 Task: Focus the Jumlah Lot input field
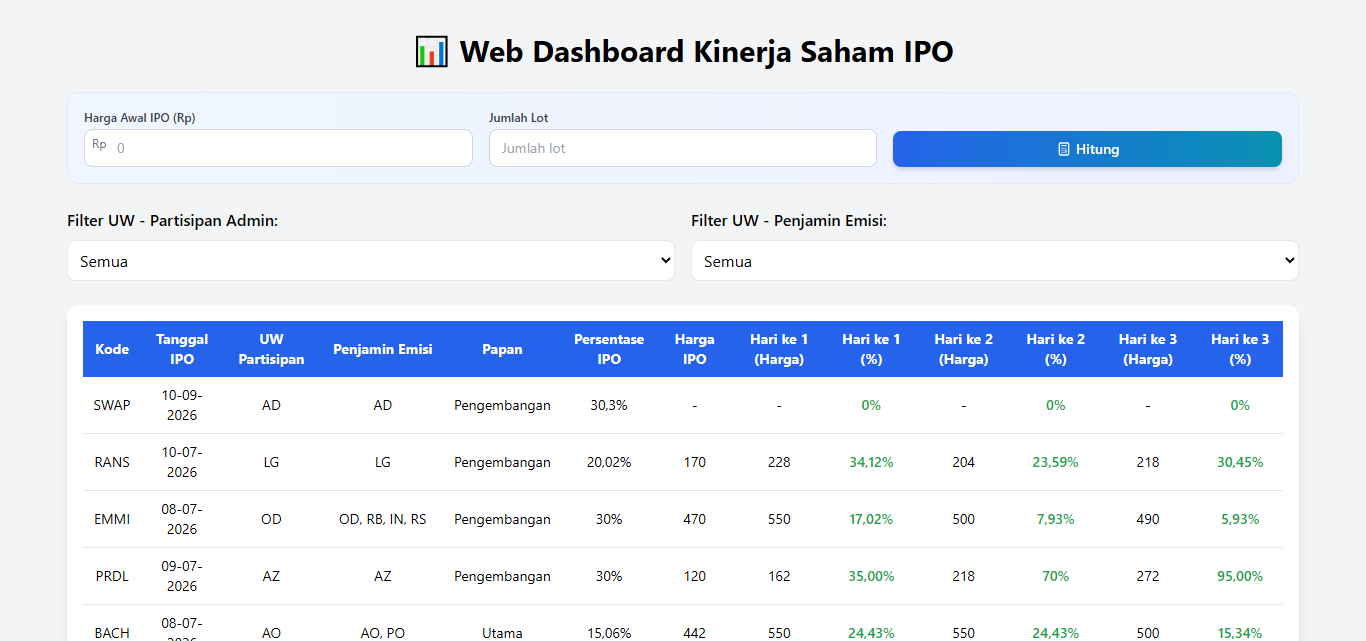coord(683,148)
